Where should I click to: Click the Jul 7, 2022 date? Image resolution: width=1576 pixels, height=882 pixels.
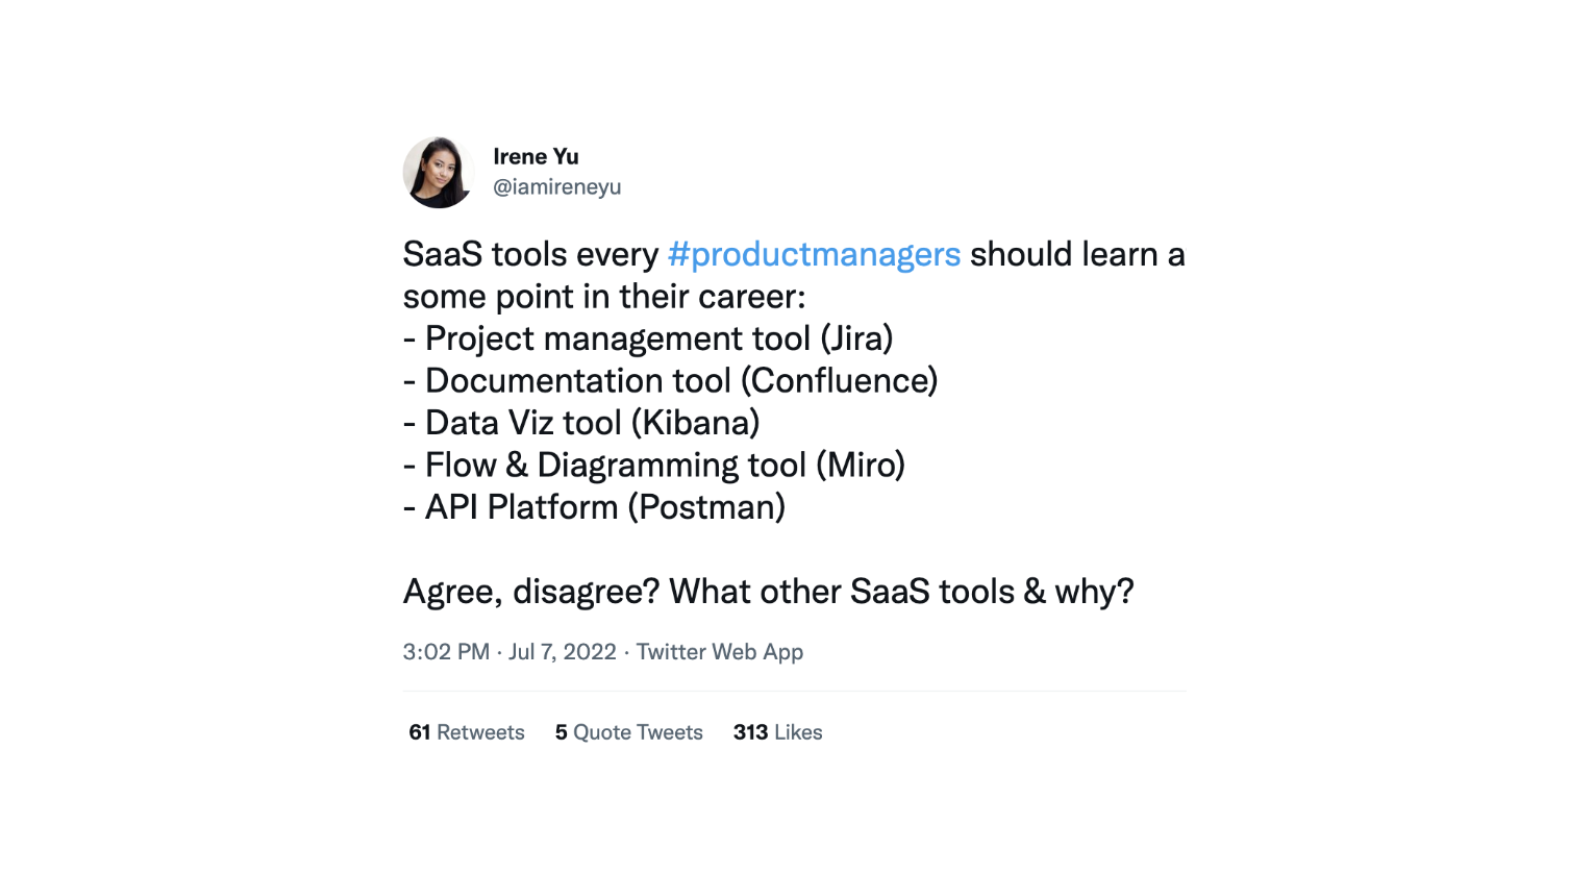click(x=562, y=652)
